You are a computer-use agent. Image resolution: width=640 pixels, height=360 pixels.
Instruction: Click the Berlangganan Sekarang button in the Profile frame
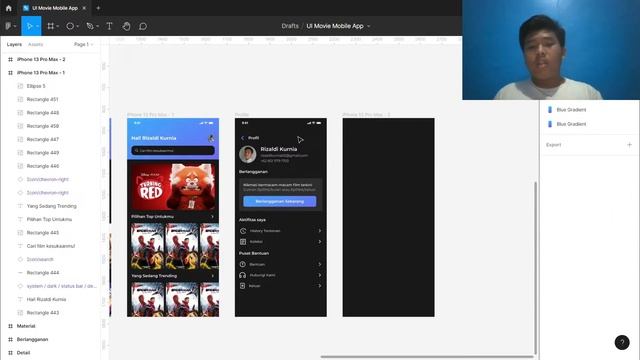tap(280, 201)
